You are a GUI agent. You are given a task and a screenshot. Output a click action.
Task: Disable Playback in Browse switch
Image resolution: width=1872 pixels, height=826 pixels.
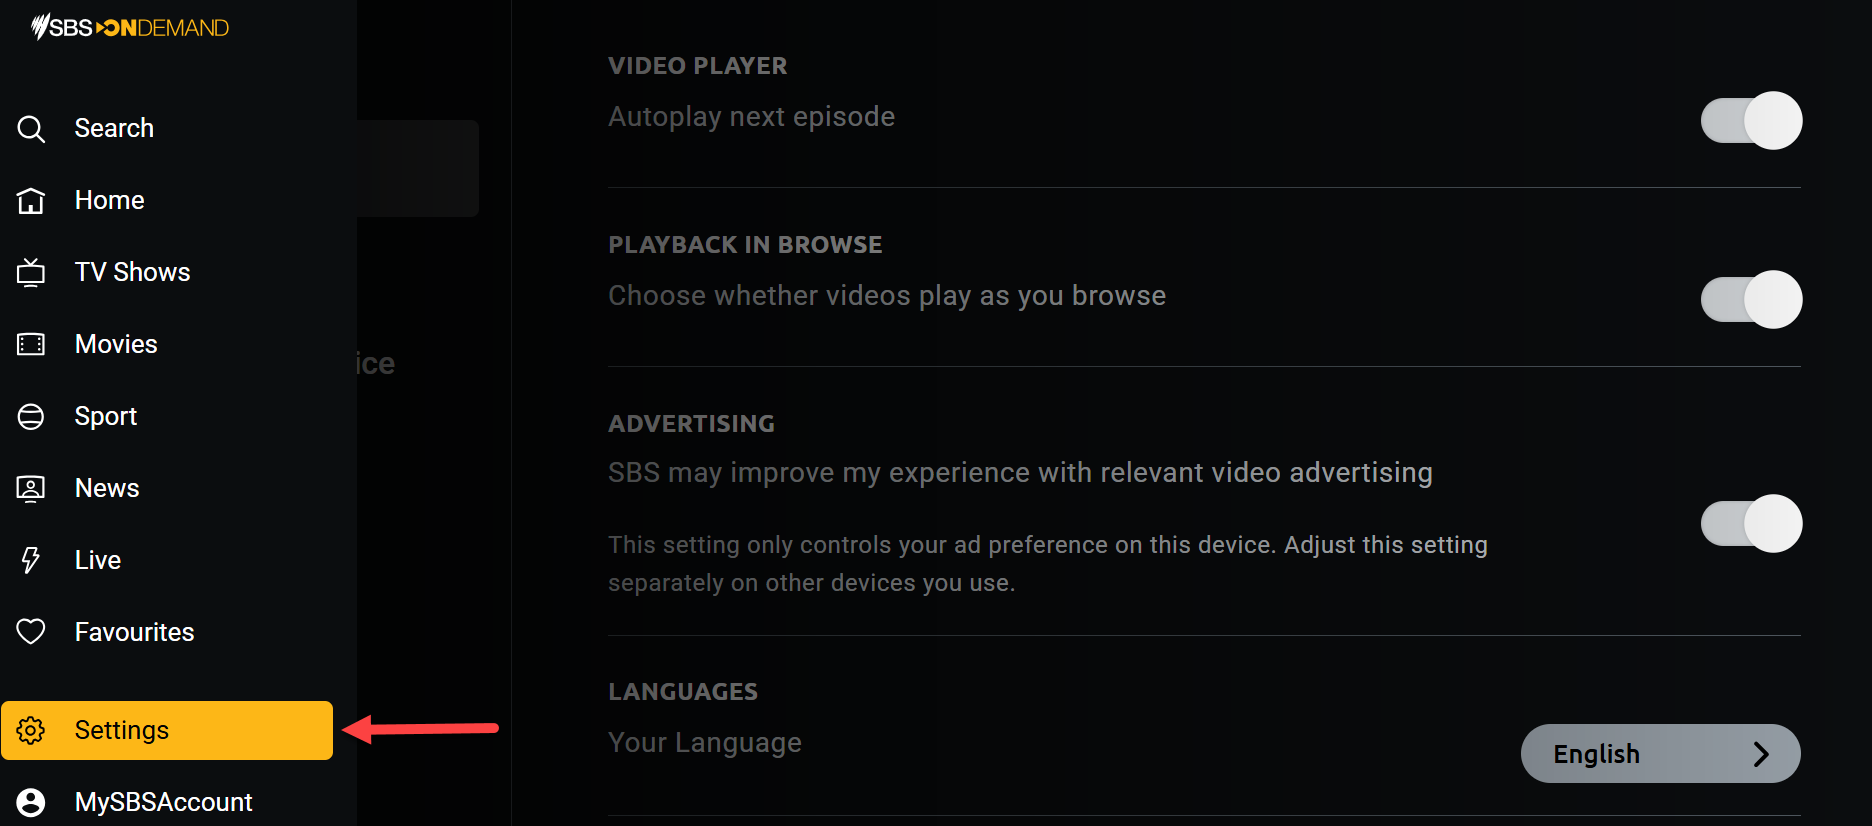(1750, 299)
